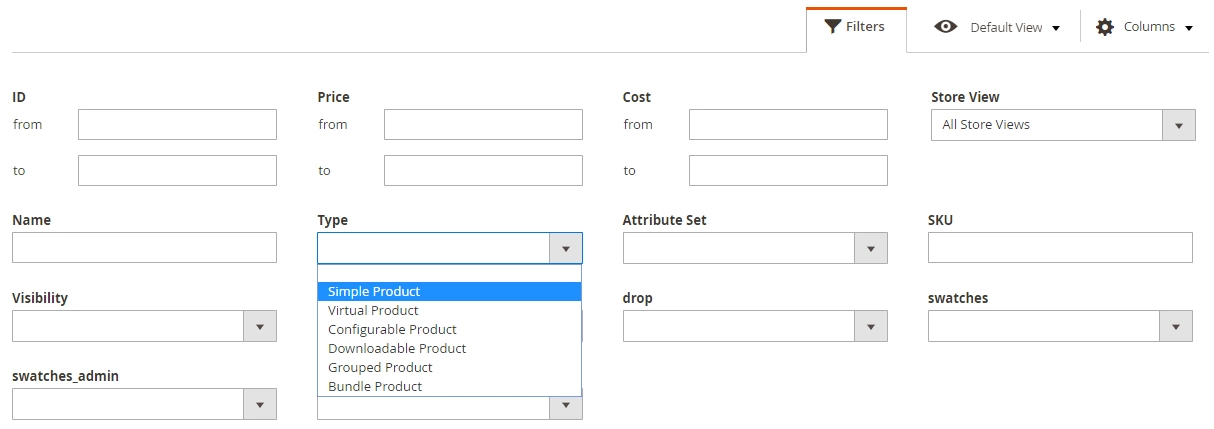Select the blank option in Type list
Screen dimensions: 1214x429
coord(450,273)
